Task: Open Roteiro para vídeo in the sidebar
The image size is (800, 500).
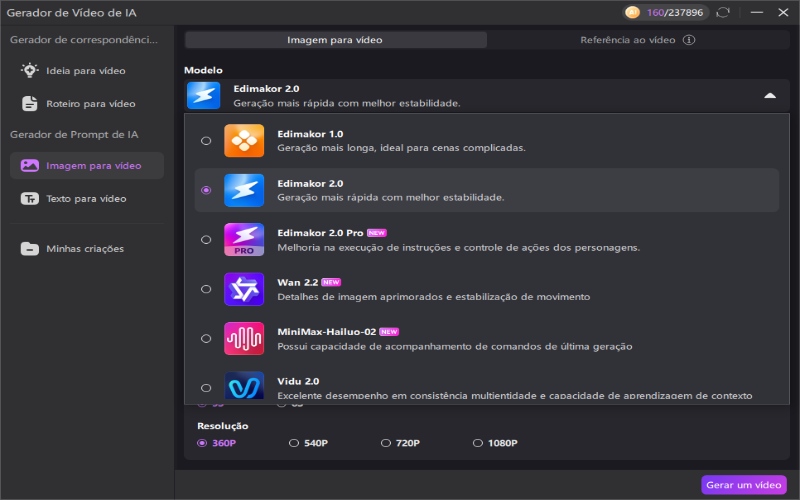Action: (85, 104)
